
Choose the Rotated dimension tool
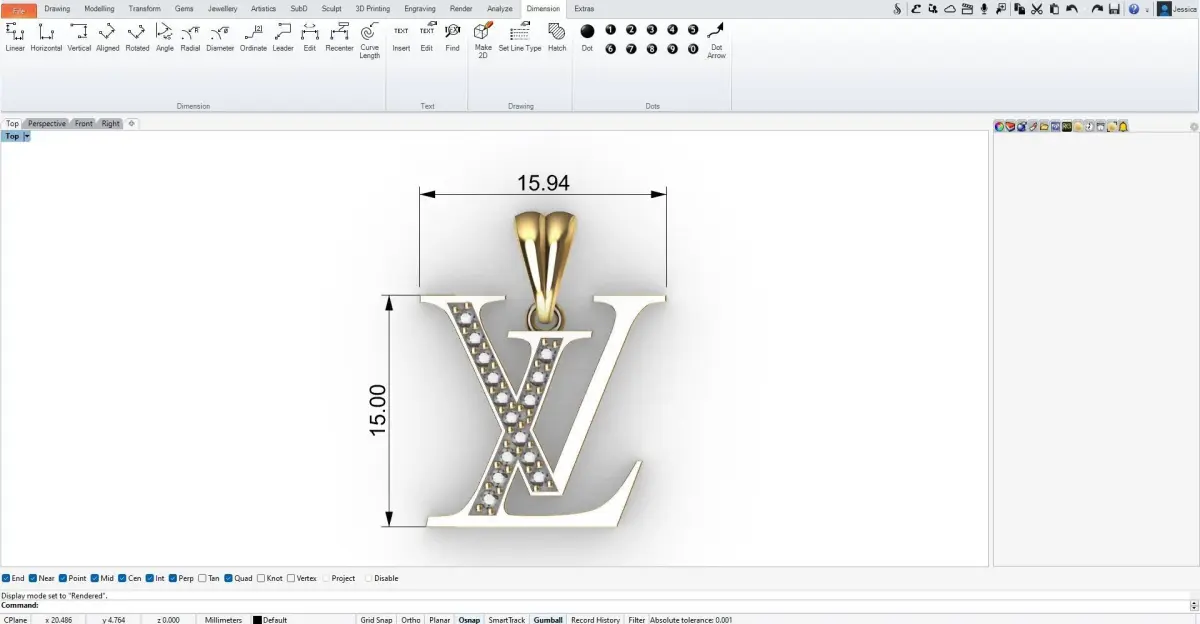click(x=137, y=37)
